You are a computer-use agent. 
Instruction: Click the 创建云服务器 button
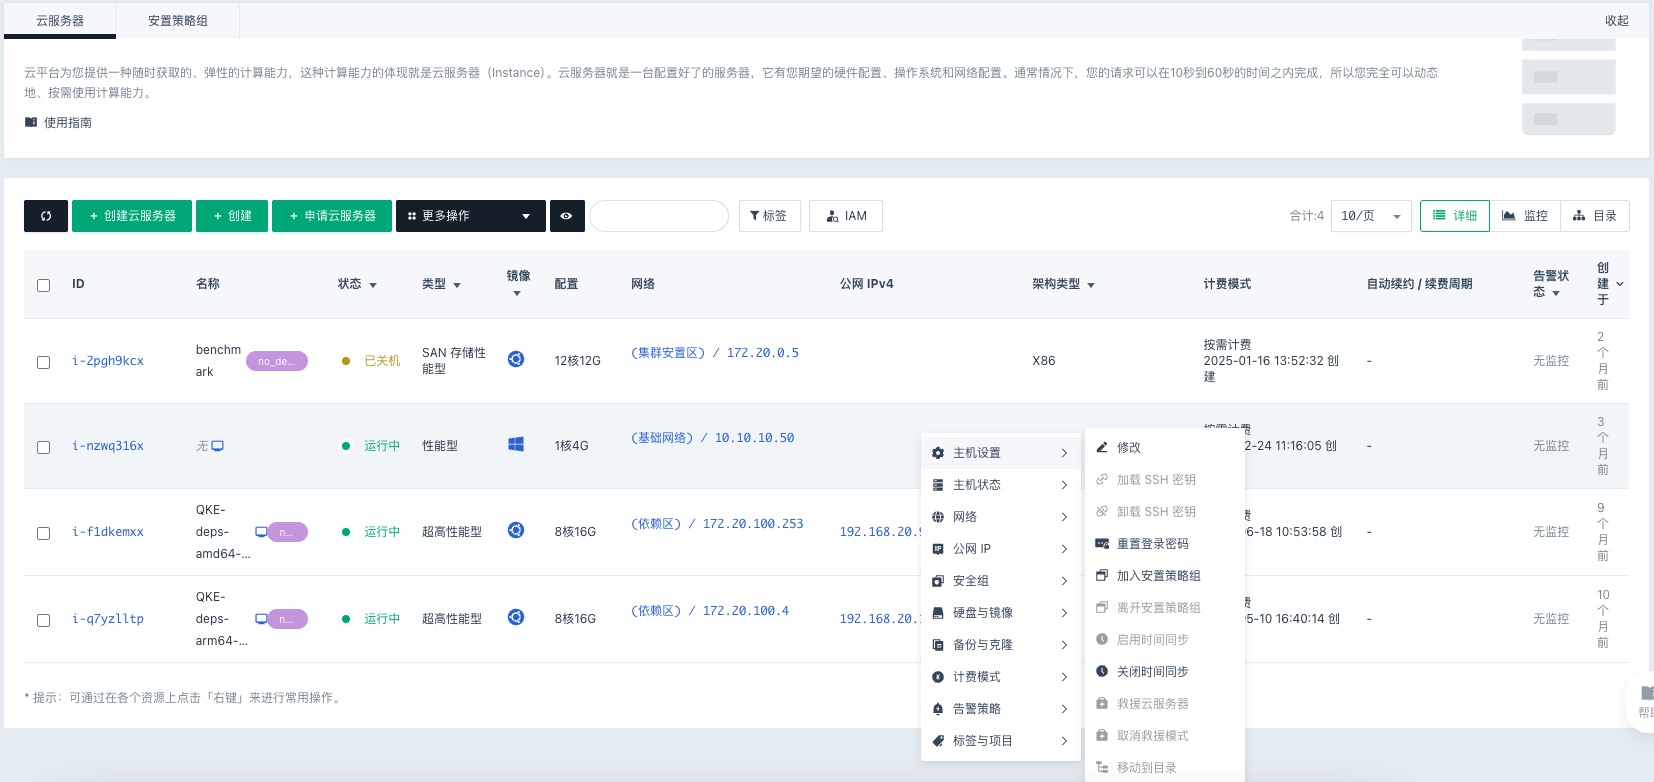pos(132,216)
